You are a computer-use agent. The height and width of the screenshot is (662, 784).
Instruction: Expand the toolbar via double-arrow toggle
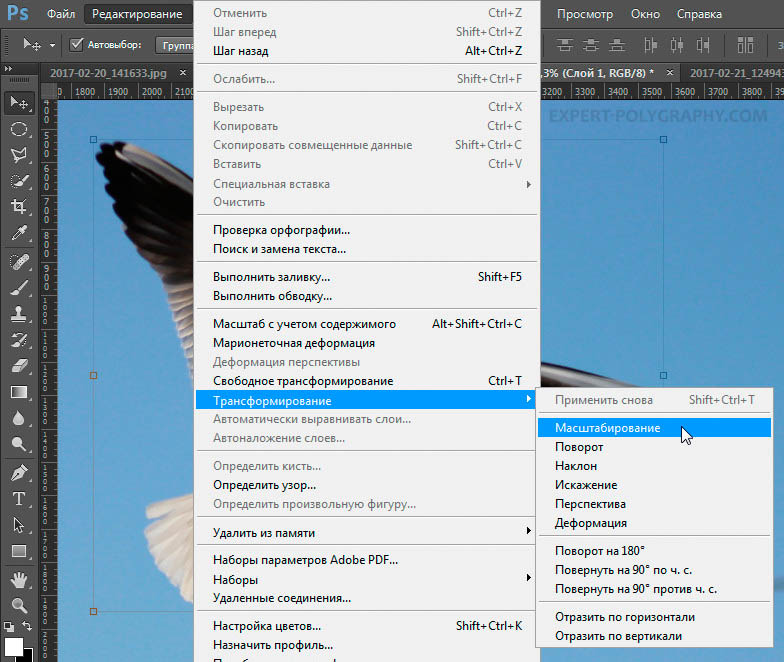(8, 68)
